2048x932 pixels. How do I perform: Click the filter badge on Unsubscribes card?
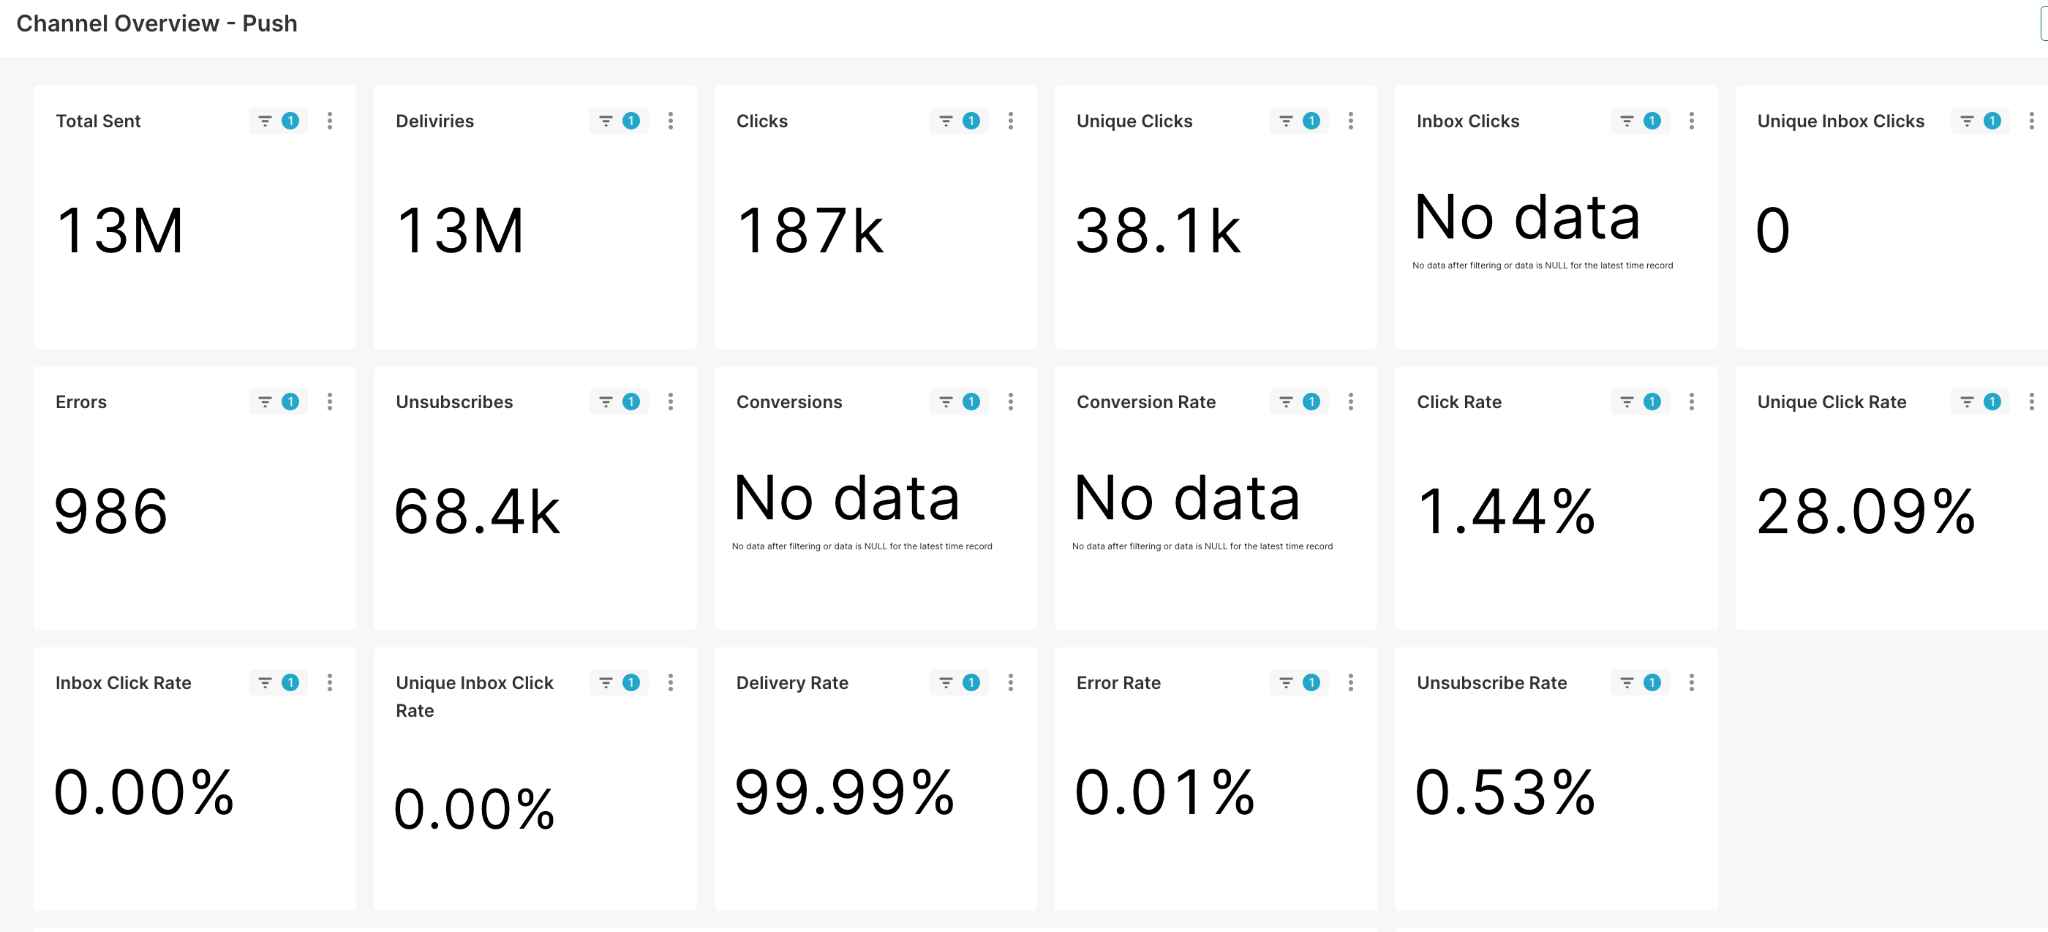click(619, 402)
